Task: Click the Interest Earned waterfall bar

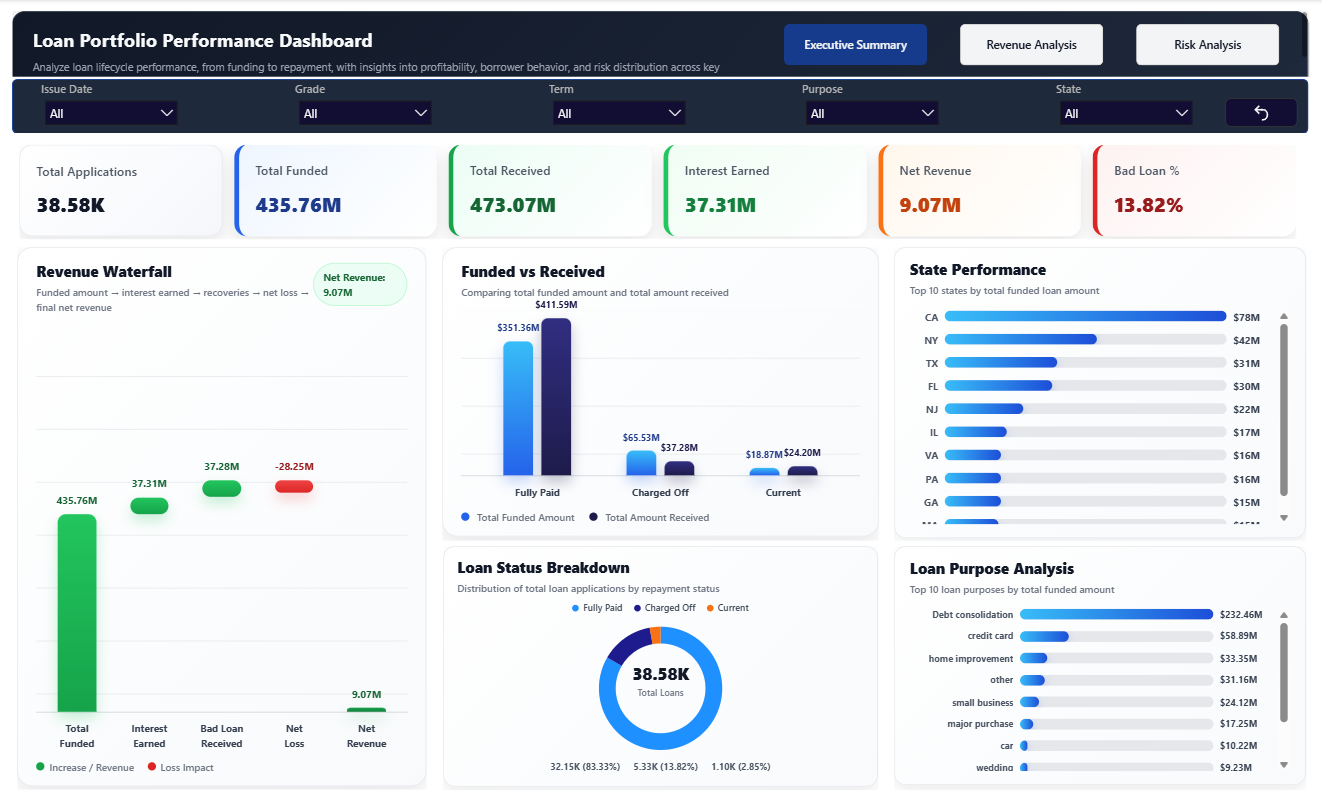Action: (x=149, y=506)
